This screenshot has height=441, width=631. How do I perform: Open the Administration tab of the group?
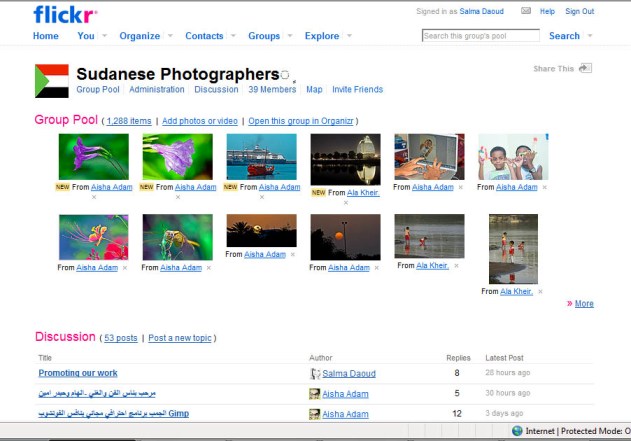click(156, 89)
